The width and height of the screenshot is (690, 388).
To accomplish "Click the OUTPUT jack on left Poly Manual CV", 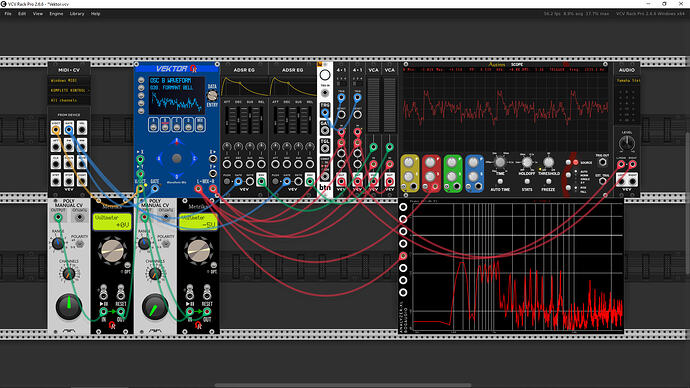I will point(58,217).
